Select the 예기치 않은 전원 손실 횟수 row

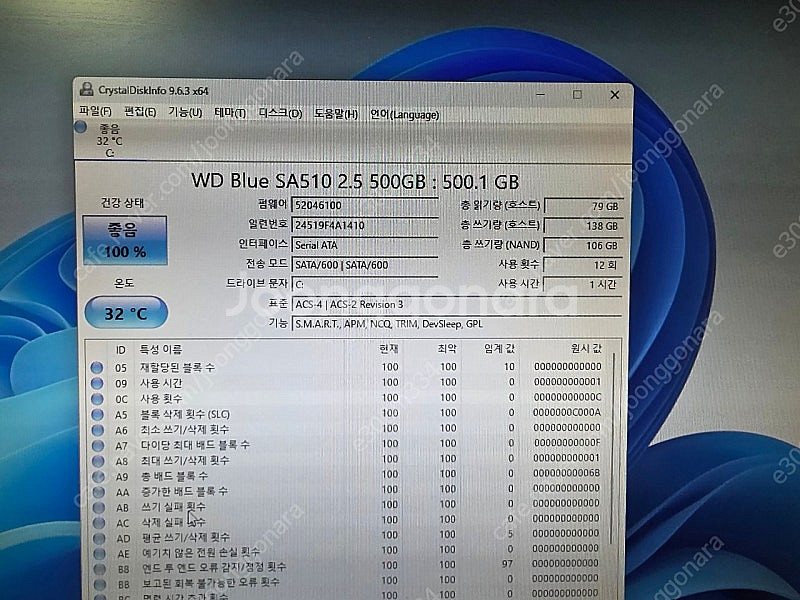347,551
